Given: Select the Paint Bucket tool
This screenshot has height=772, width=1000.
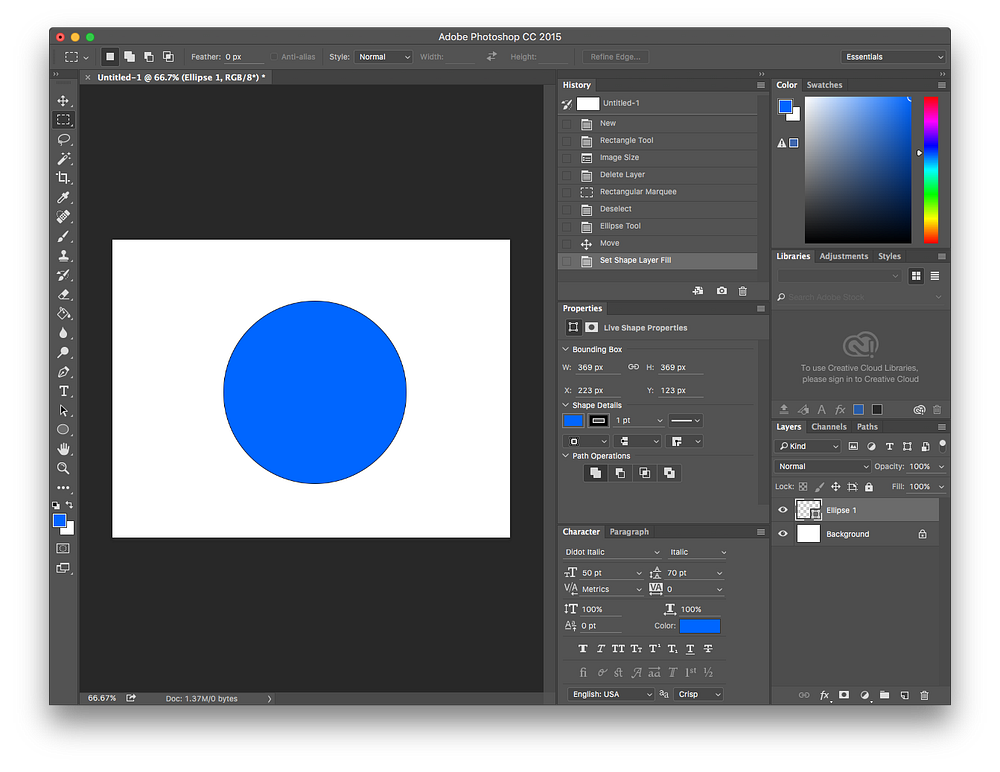Looking at the screenshot, I should [x=63, y=313].
